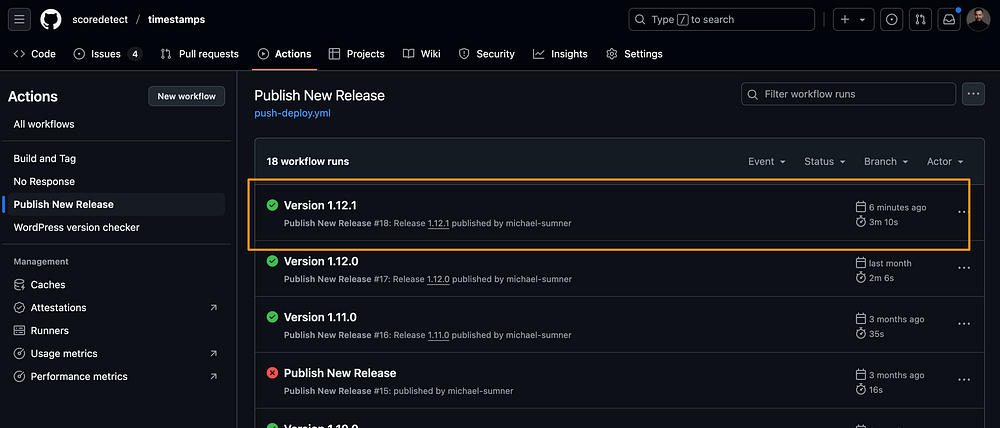Switch to the Settings tab

click(x=634, y=54)
